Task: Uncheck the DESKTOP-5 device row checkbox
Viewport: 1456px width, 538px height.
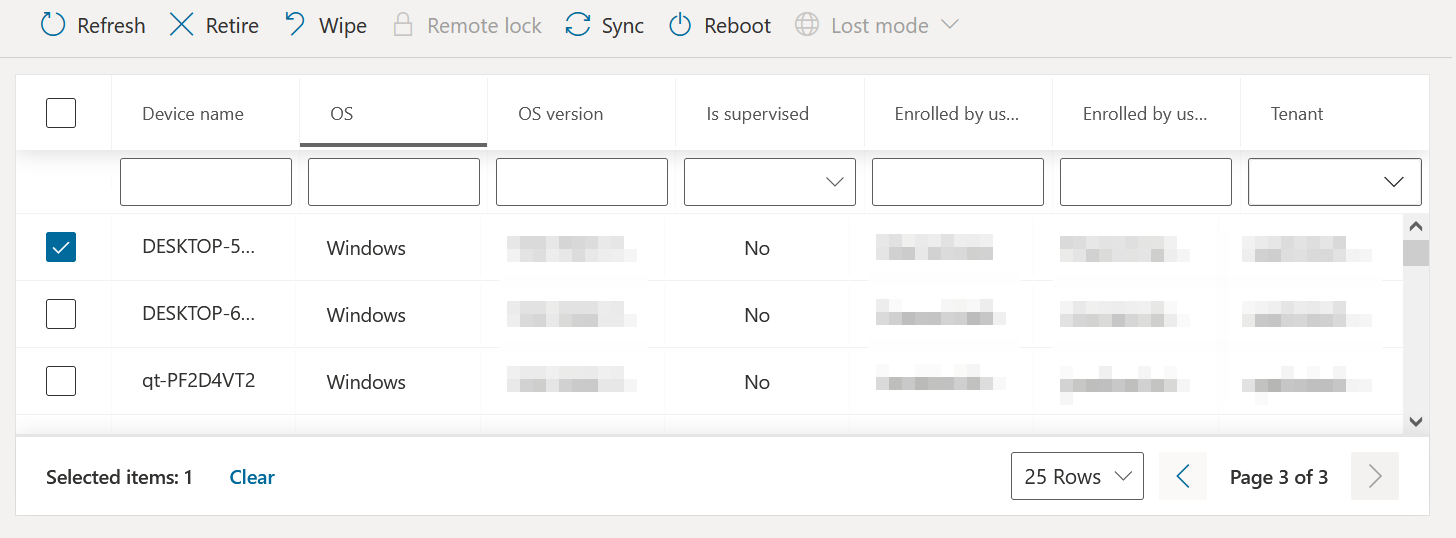Action: (x=61, y=247)
